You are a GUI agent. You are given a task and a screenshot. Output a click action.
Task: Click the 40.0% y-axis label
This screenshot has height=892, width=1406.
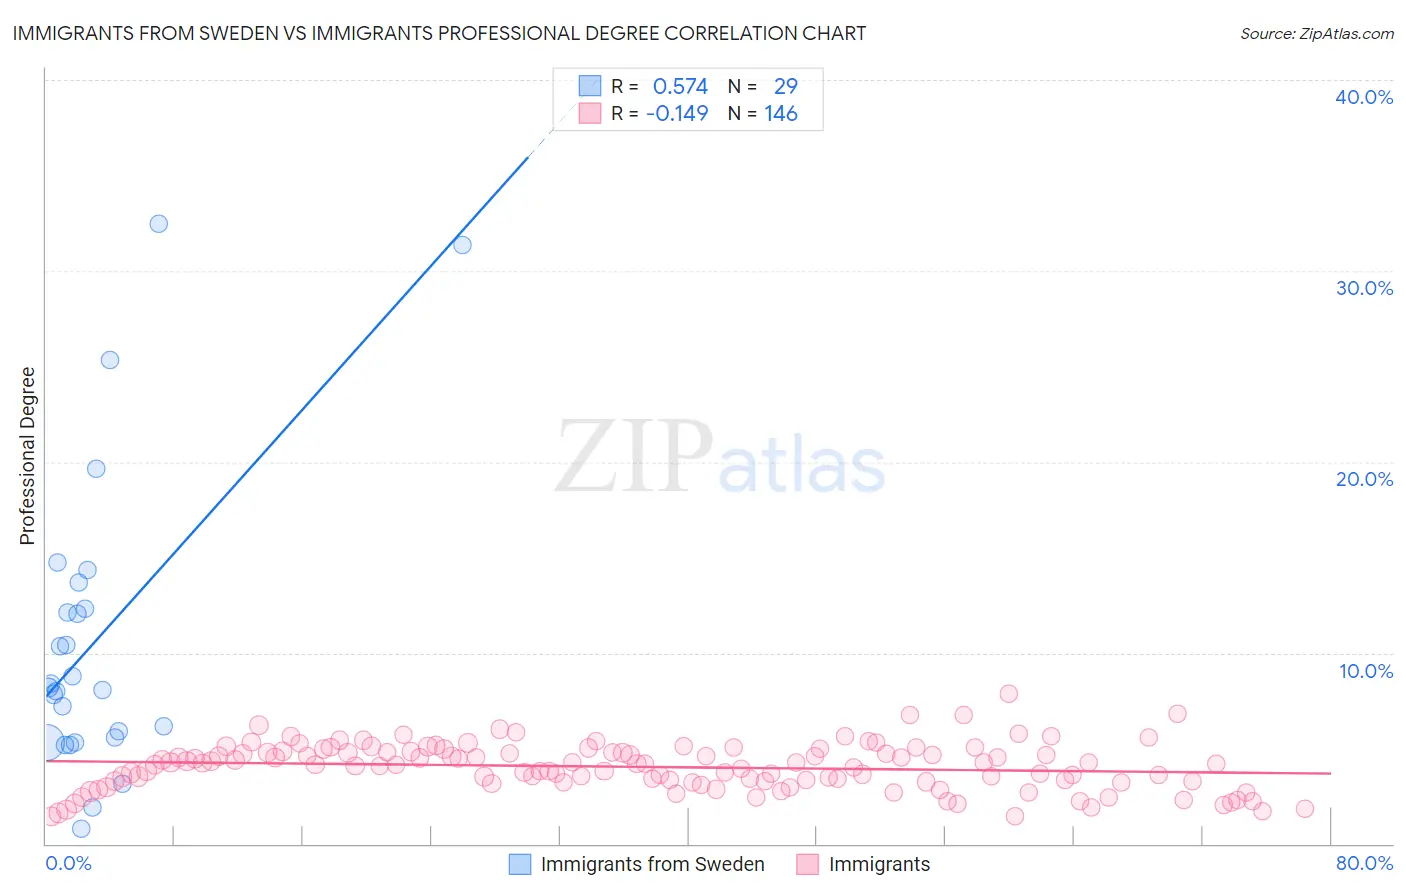click(x=1364, y=97)
